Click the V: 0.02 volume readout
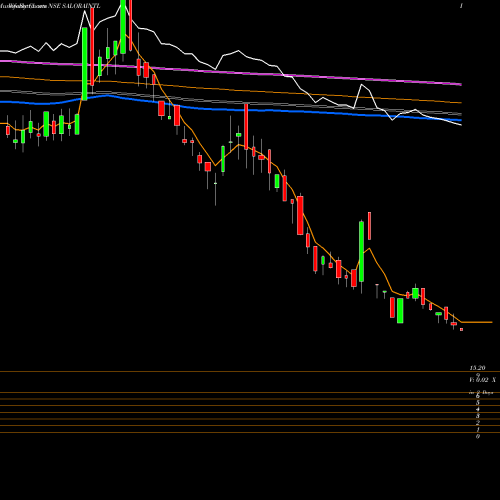Image resolution: width=500 pixels, height=500 pixels. pyautogui.click(x=482, y=380)
